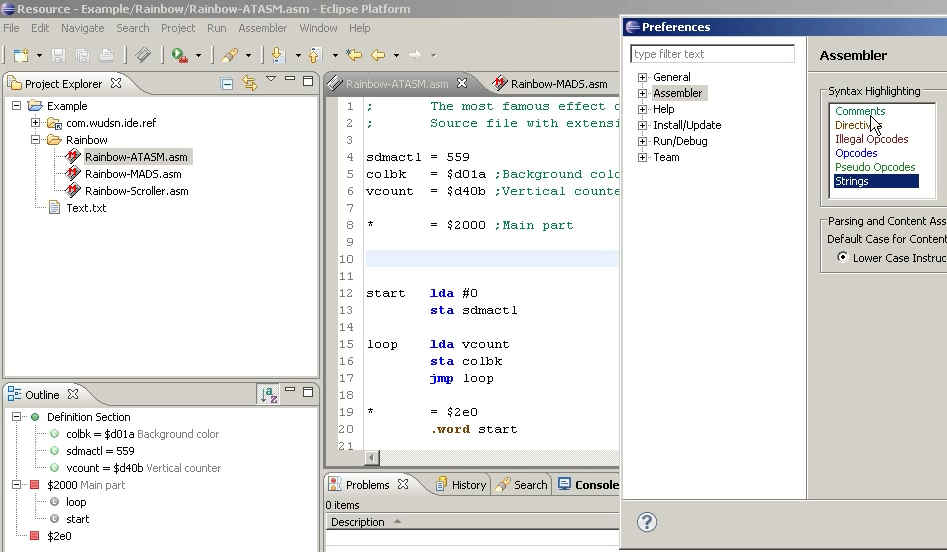Viewport: 947px width, 552px height.
Task: Select Rainbow-MADS.asm in Project Explorer
Action: pos(133,174)
